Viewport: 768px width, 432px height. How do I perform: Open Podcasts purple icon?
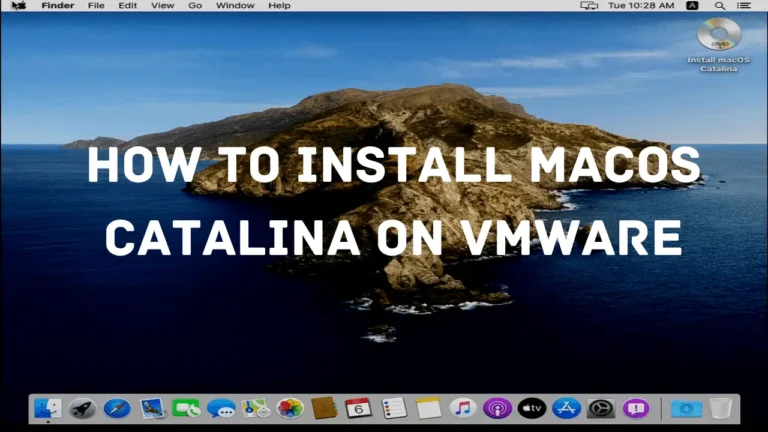pyautogui.click(x=497, y=408)
